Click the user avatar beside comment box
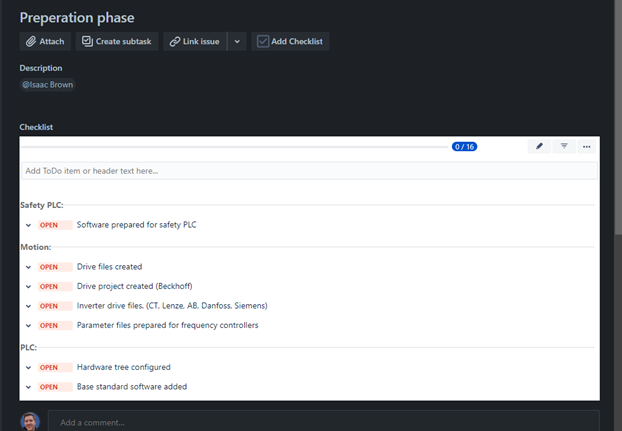The width and height of the screenshot is (622, 431). point(30,421)
